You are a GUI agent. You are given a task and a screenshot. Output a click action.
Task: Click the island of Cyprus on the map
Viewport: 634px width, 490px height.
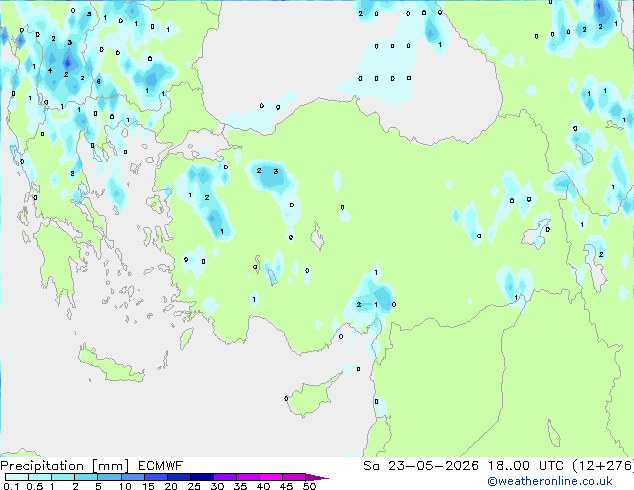tap(309, 398)
